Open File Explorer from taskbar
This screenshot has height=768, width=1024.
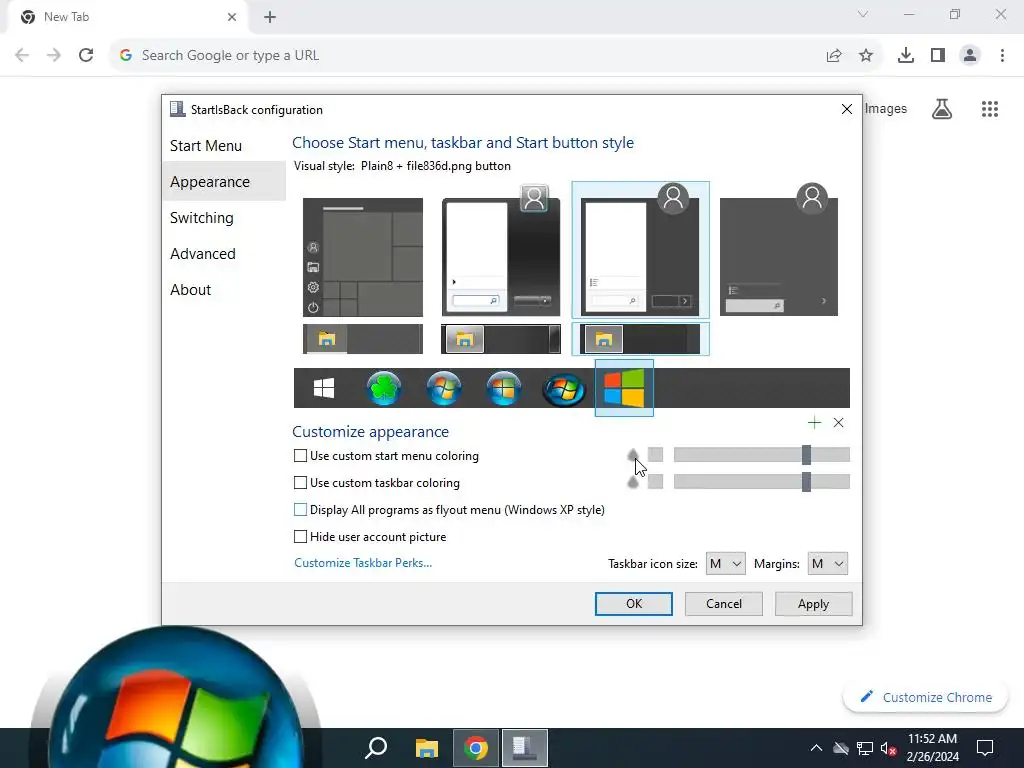click(426, 748)
